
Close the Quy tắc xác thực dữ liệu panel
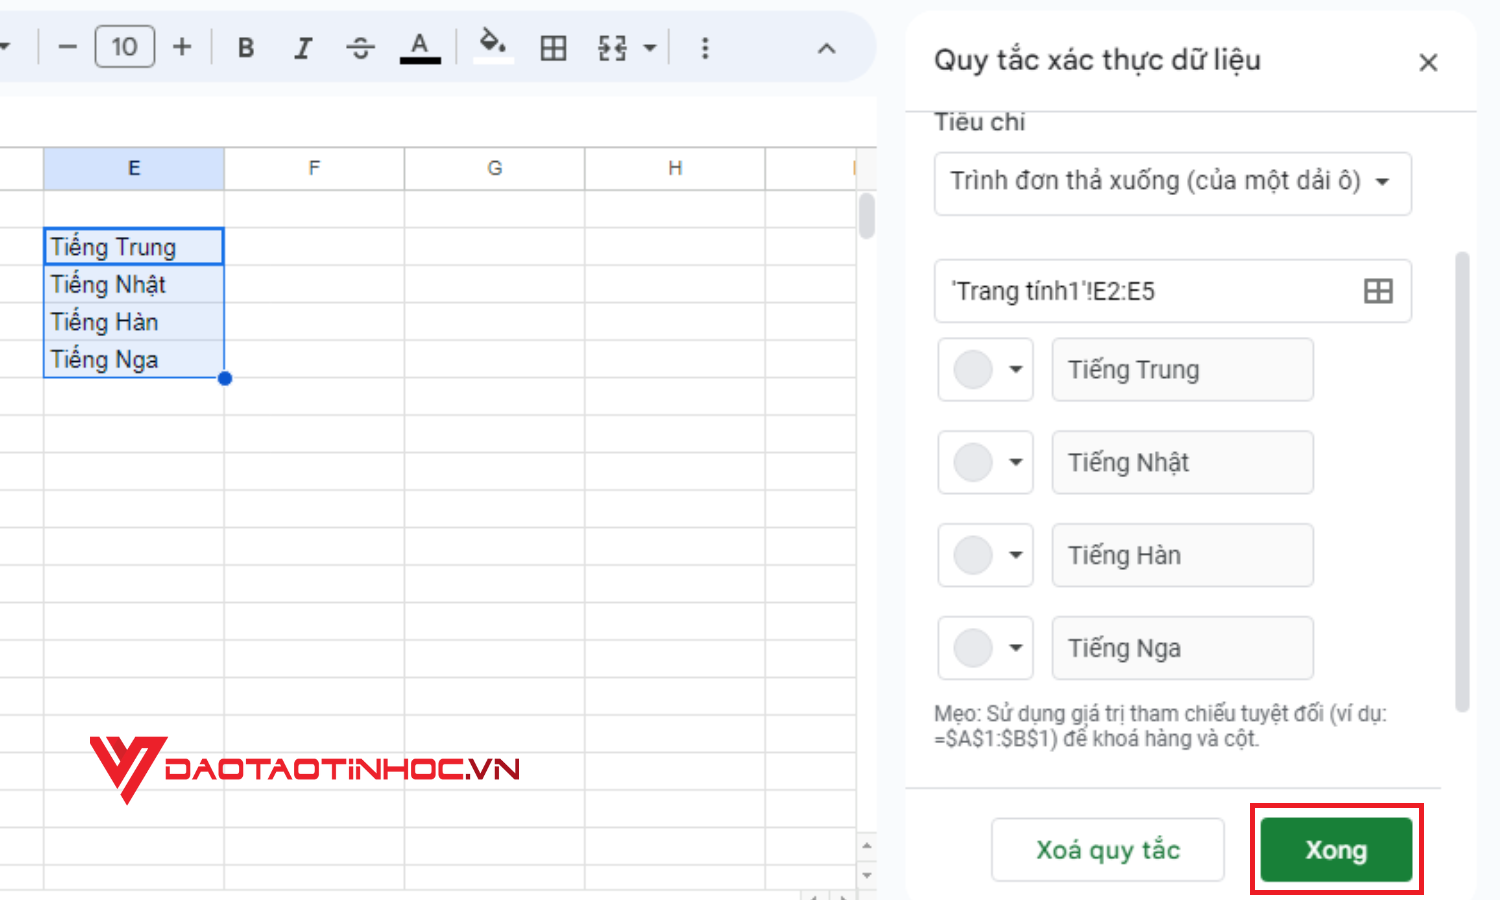click(1428, 62)
